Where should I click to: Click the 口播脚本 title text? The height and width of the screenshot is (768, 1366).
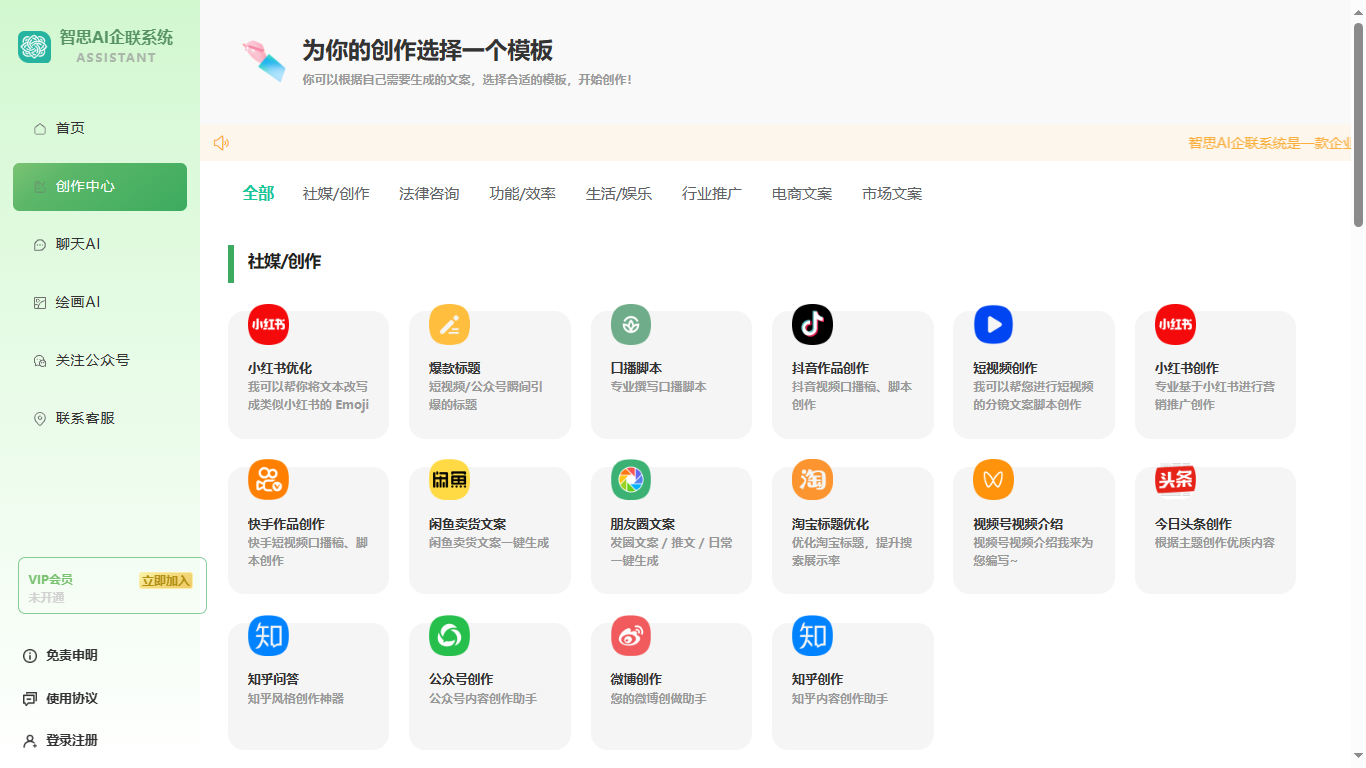[x=637, y=368]
